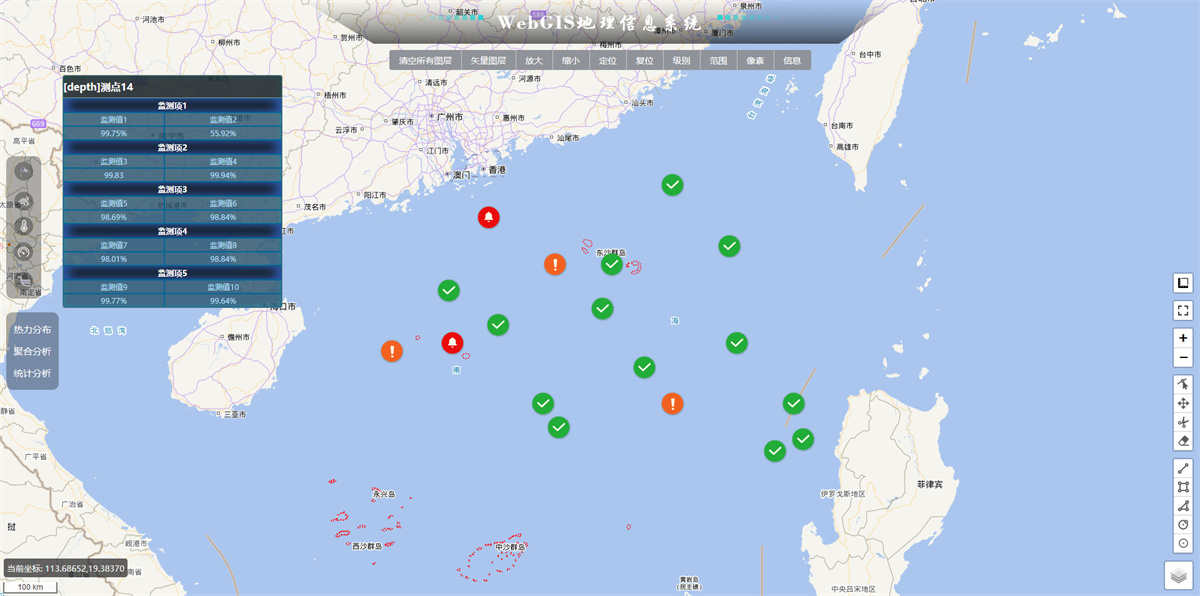Click the 98.69% value cell
1200x596 pixels.
(114, 217)
